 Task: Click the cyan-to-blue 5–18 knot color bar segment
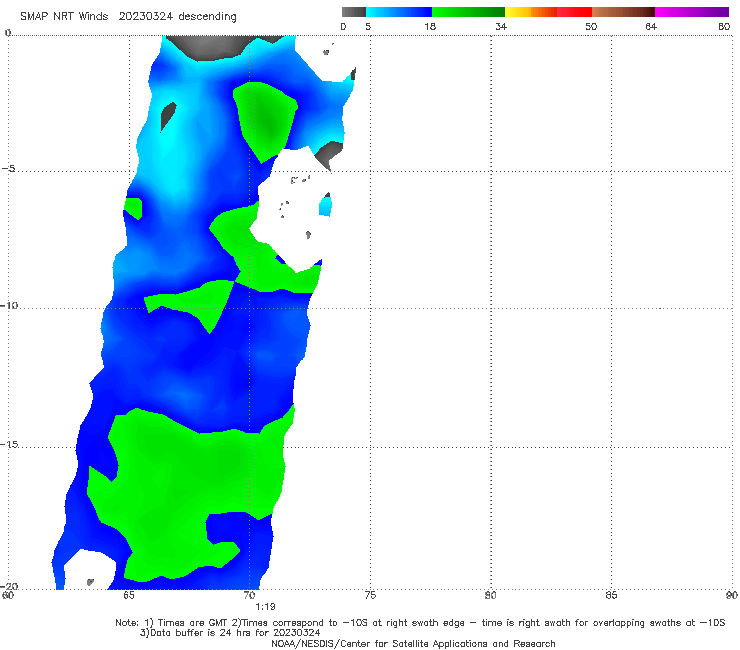tap(399, 12)
